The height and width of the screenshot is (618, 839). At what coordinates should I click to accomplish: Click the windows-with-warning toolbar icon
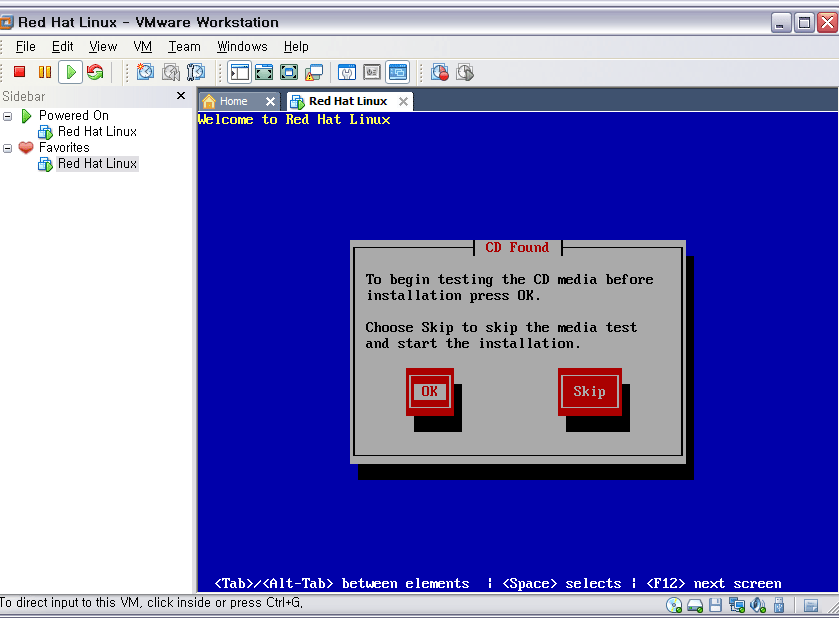pos(314,72)
